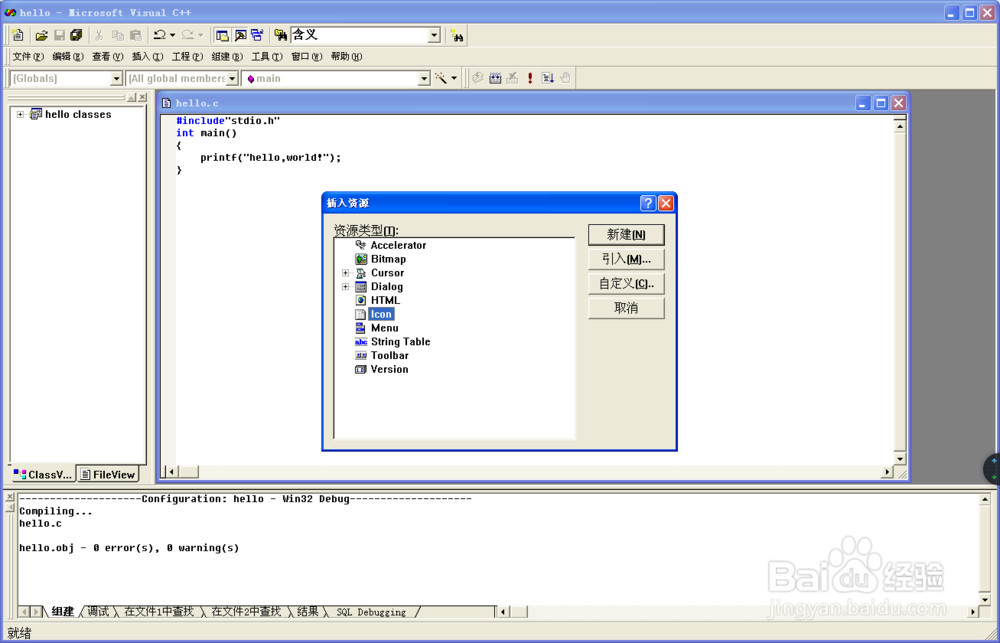Viewport: 1000px width, 643px height.
Task: Click the Save floppy disk icon
Action: 59,35
